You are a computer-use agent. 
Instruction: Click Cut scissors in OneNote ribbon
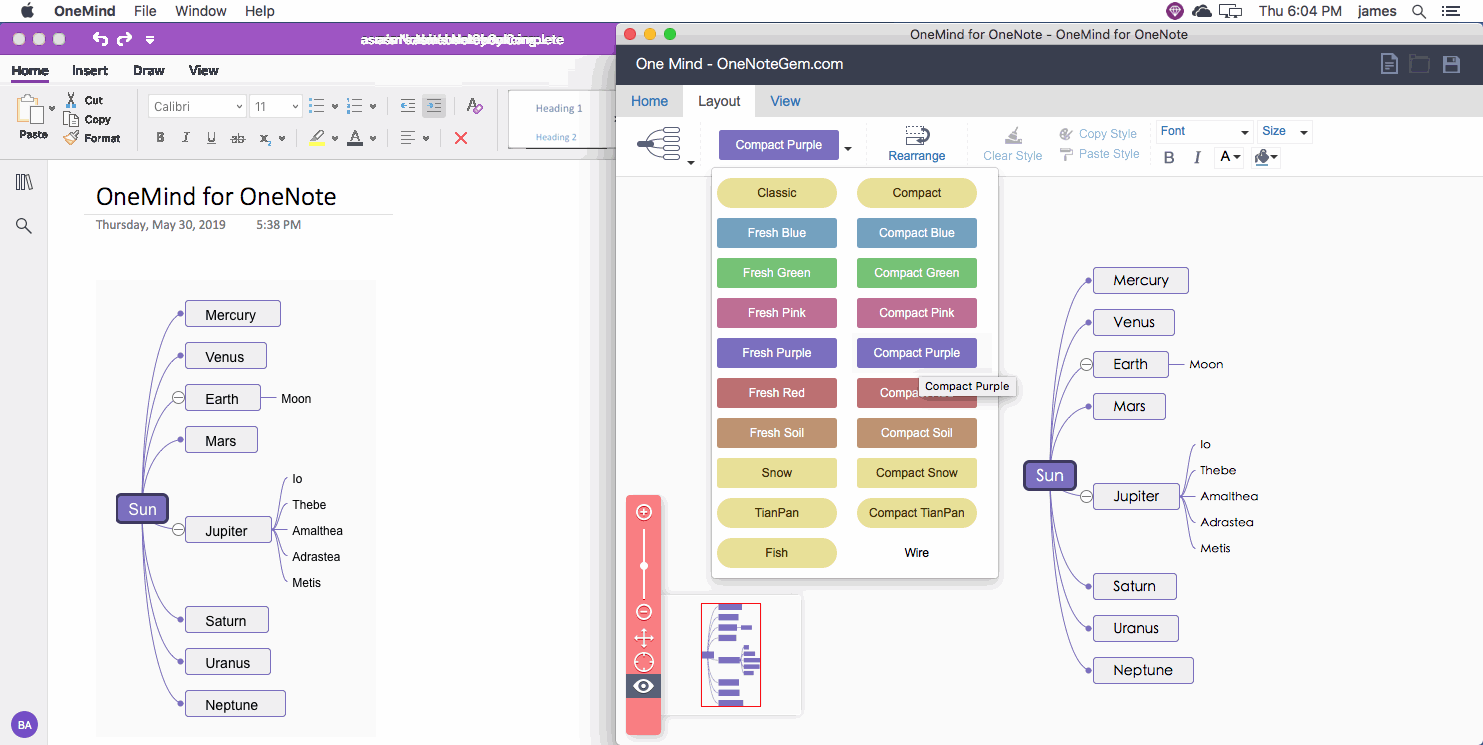pos(71,100)
